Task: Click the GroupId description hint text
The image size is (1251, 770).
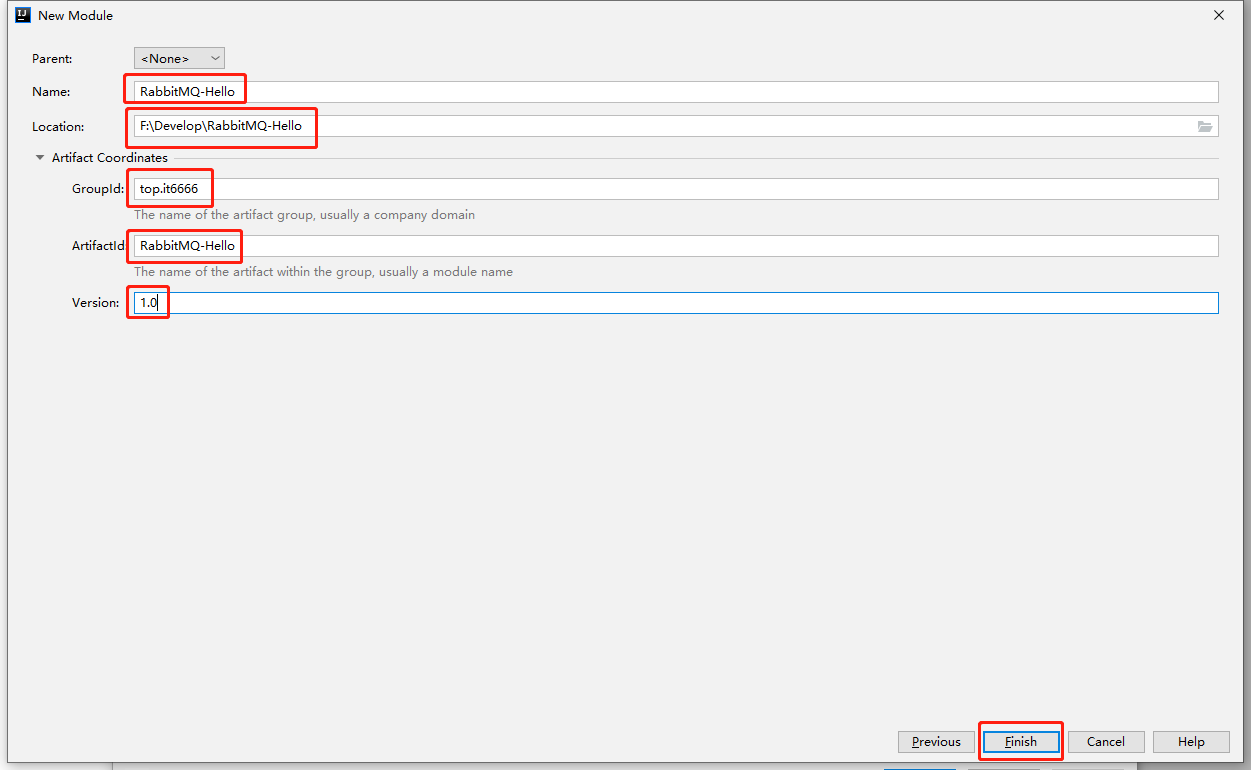Action: tap(304, 215)
